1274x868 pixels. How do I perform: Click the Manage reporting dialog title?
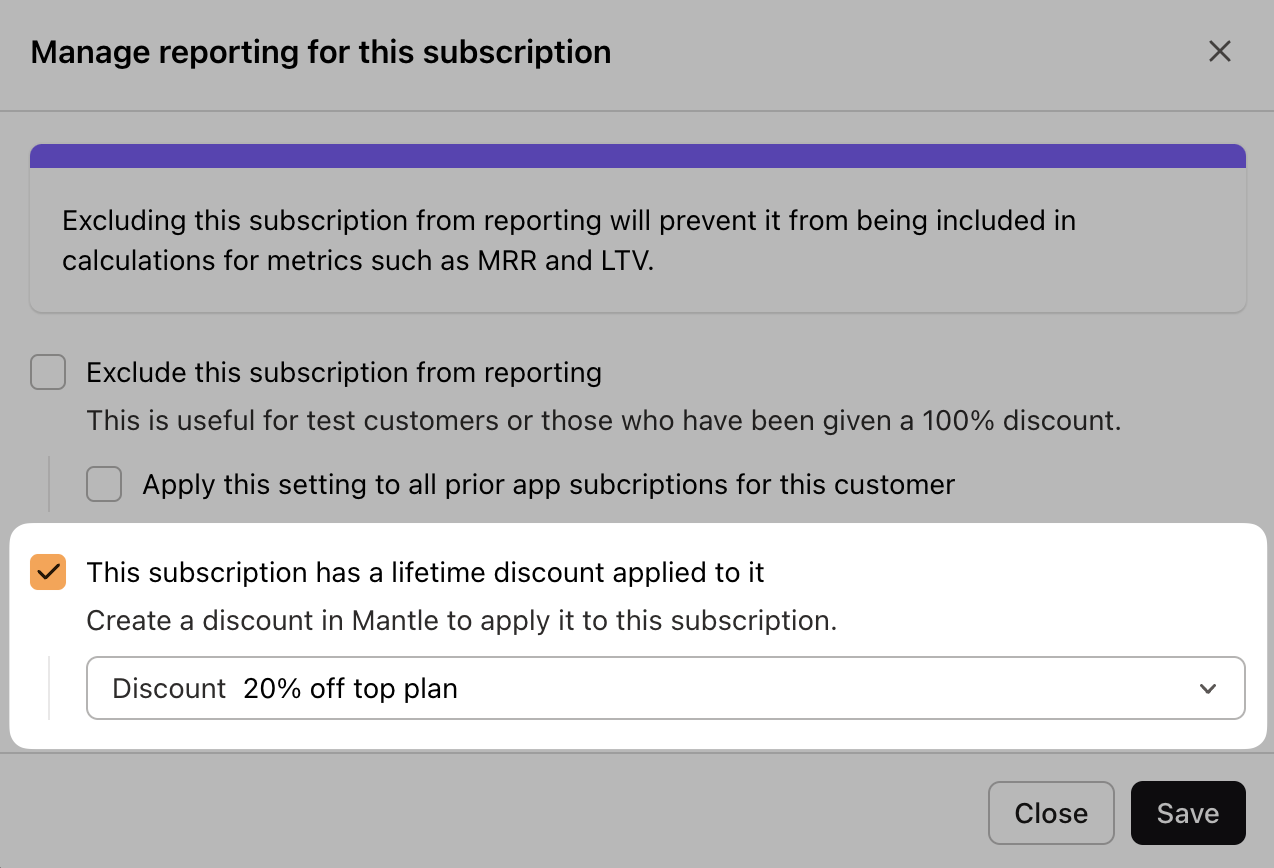click(x=322, y=51)
